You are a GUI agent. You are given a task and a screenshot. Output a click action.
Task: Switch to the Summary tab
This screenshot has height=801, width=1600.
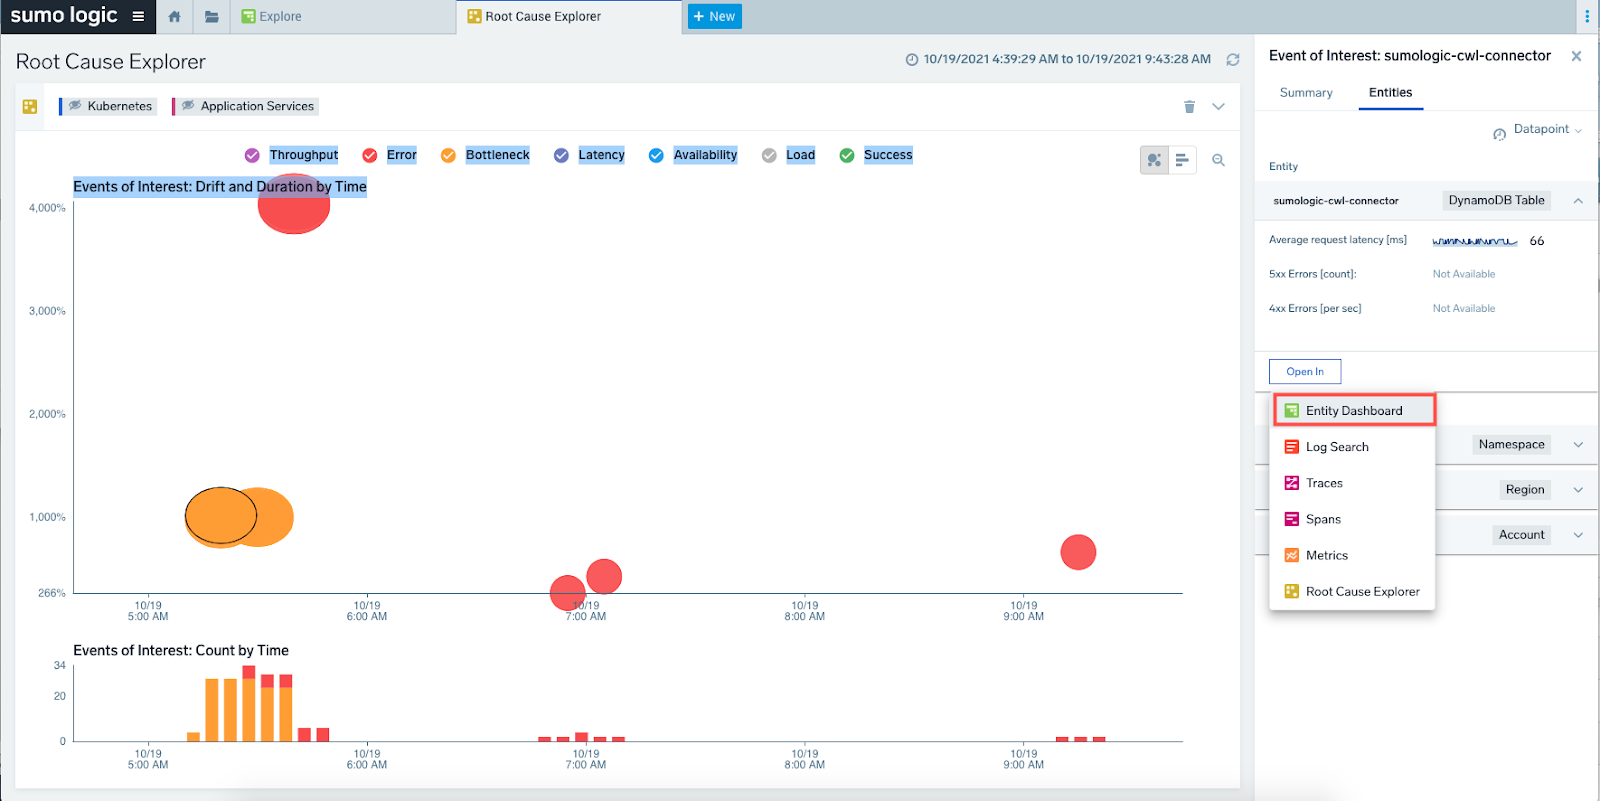pos(1306,92)
